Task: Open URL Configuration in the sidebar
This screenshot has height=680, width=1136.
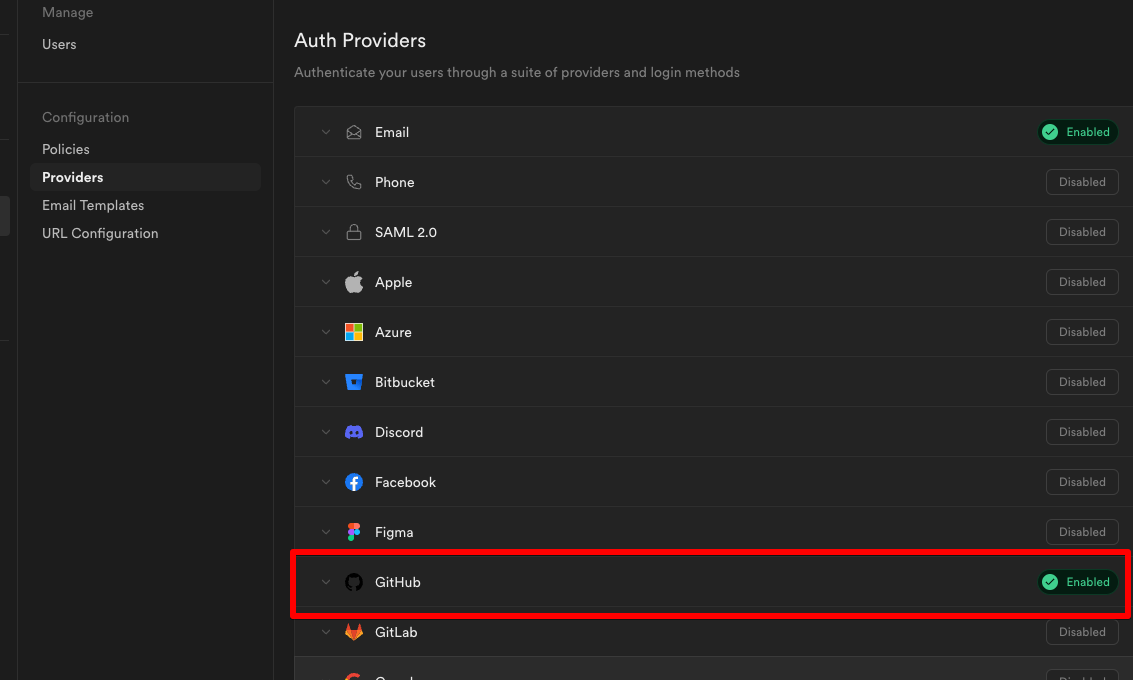Action: click(x=100, y=233)
